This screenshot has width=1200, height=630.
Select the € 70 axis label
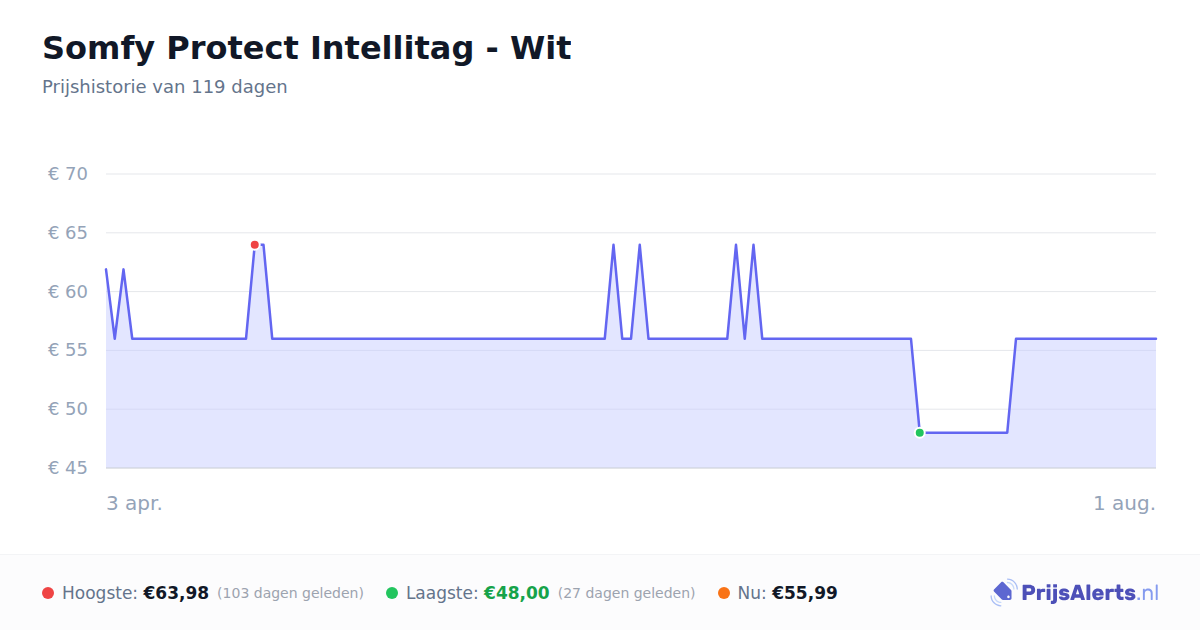click(x=68, y=174)
